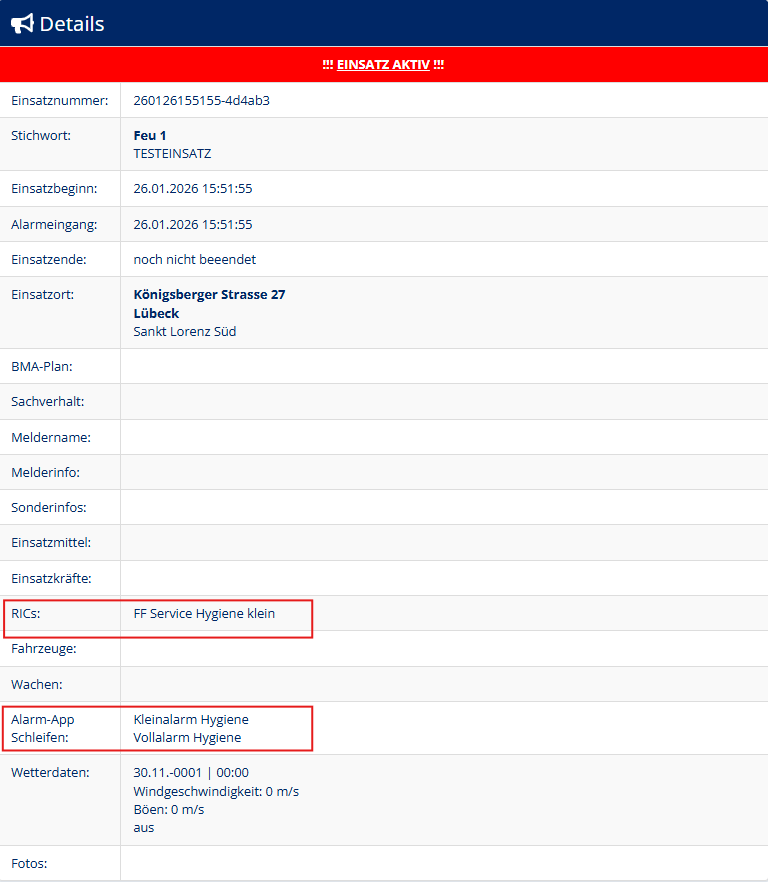Click the BMA-Plan row label
768x882 pixels.
(x=41, y=366)
